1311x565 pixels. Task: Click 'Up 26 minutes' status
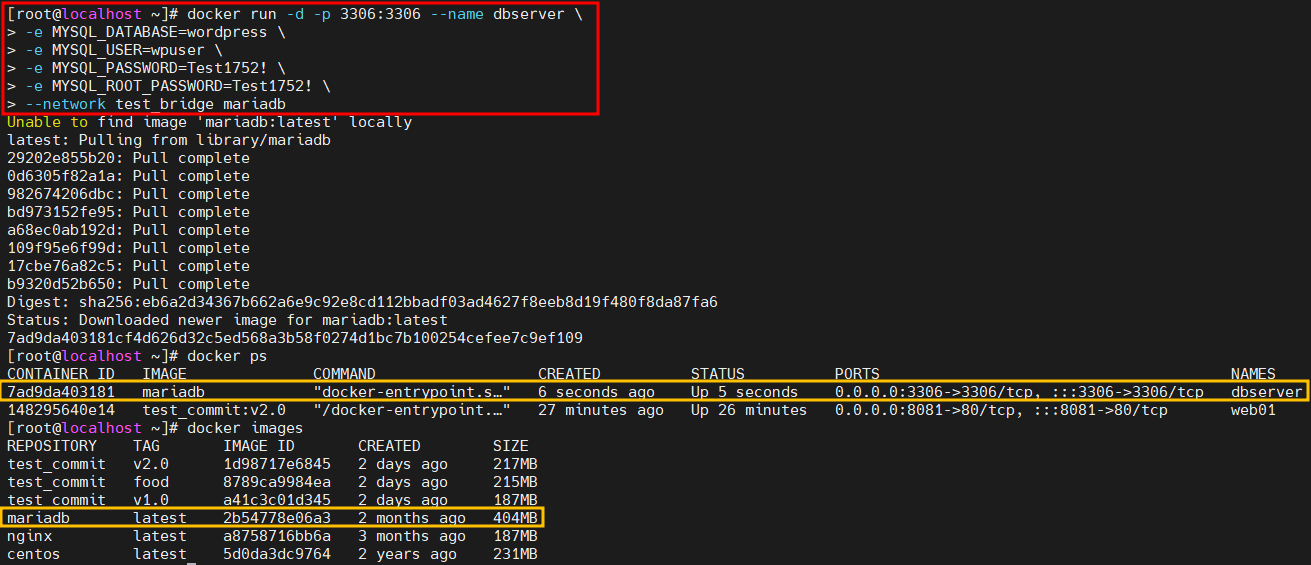tap(749, 410)
